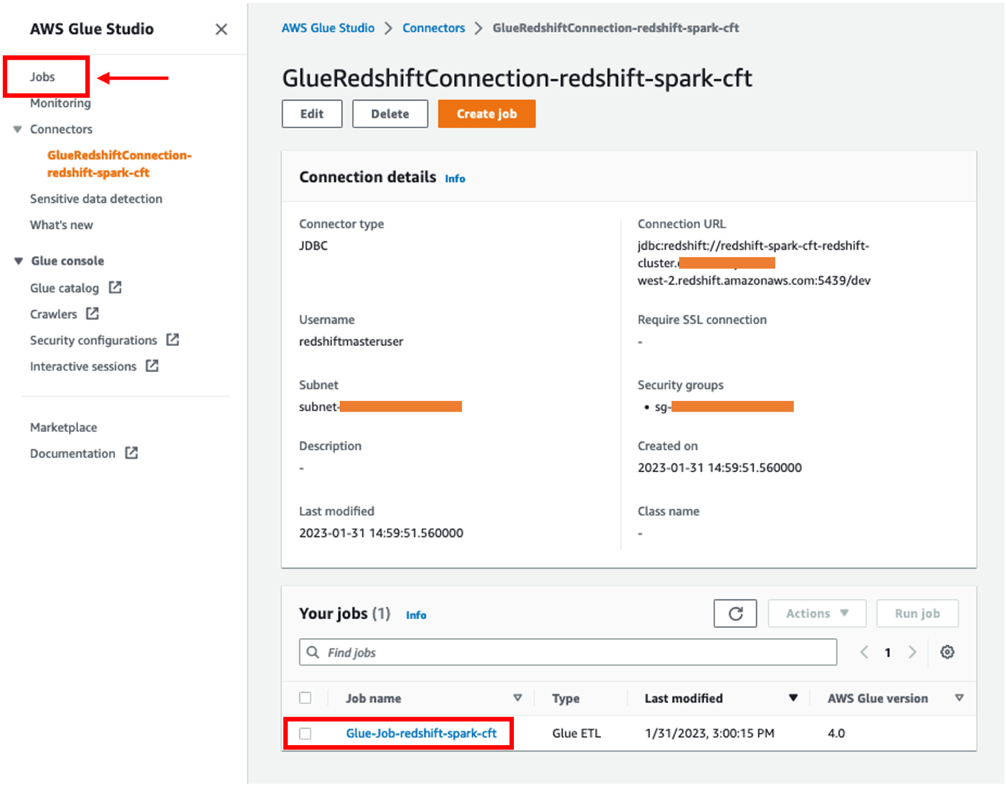Screen dimensions: 1006x789
Task: Open Security configurations link
Action: point(94,340)
